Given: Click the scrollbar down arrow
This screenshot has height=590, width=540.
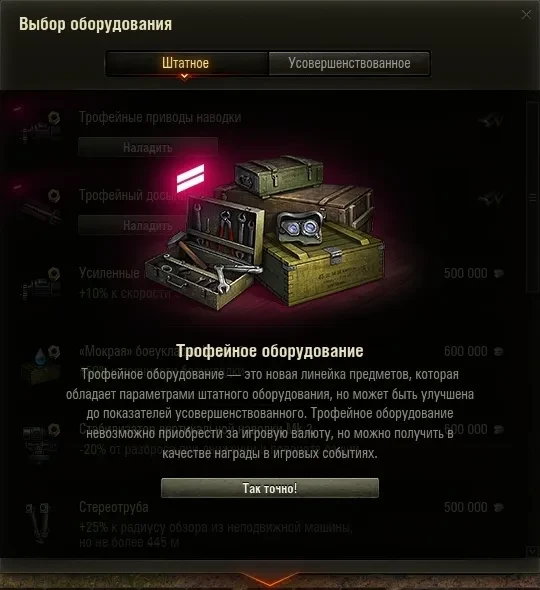Looking at the screenshot, I should [x=532, y=552].
